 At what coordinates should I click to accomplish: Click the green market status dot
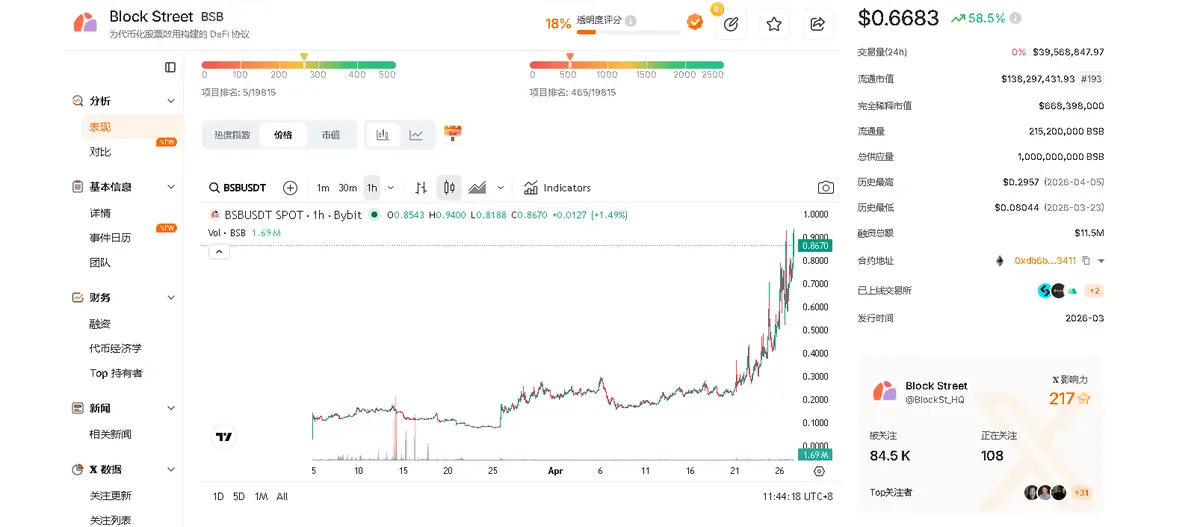coord(374,215)
